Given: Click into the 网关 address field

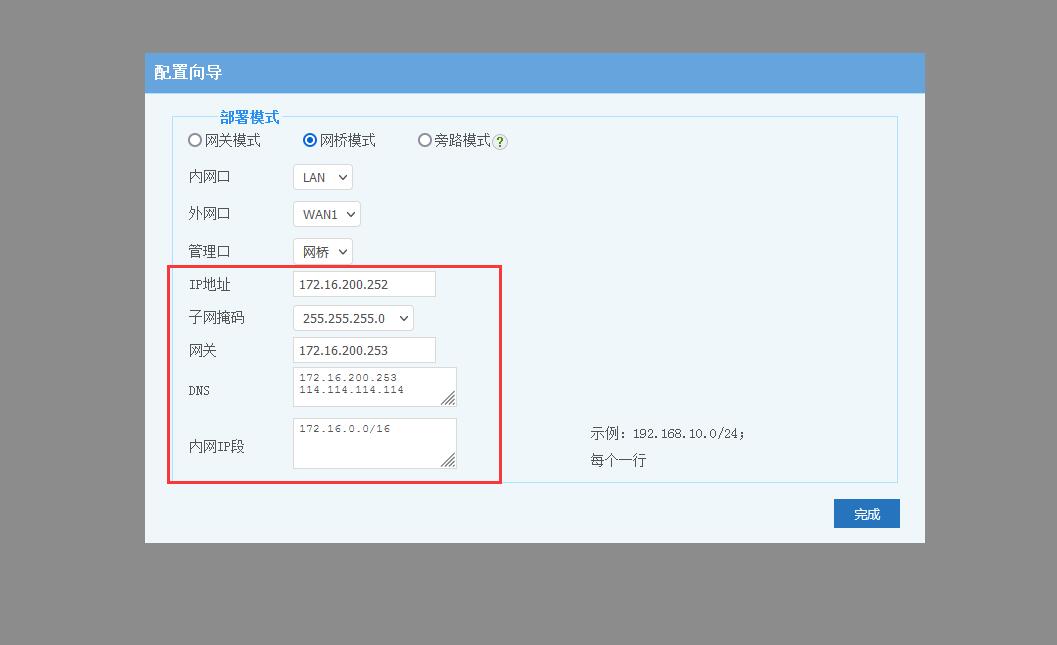Looking at the screenshot, I should 364,350.
